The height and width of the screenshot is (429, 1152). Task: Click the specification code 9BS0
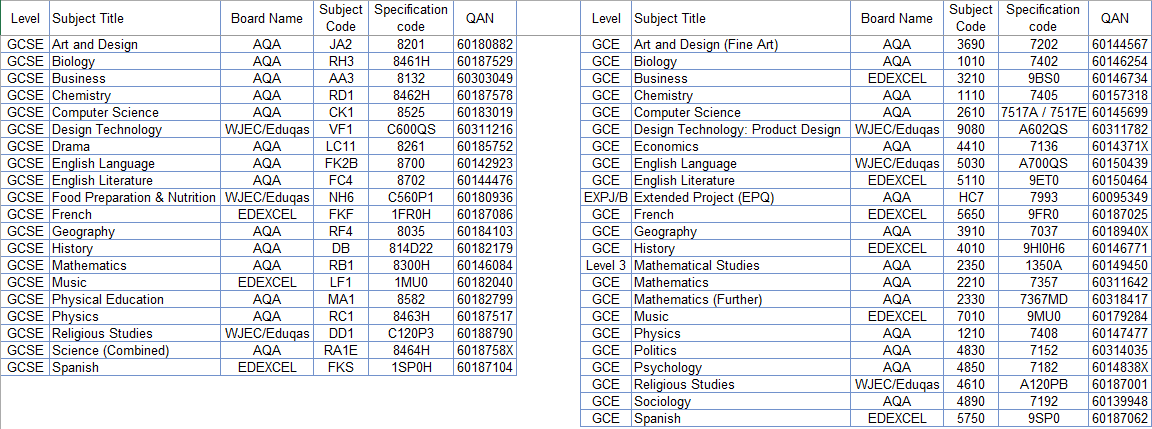point(1043,79)
